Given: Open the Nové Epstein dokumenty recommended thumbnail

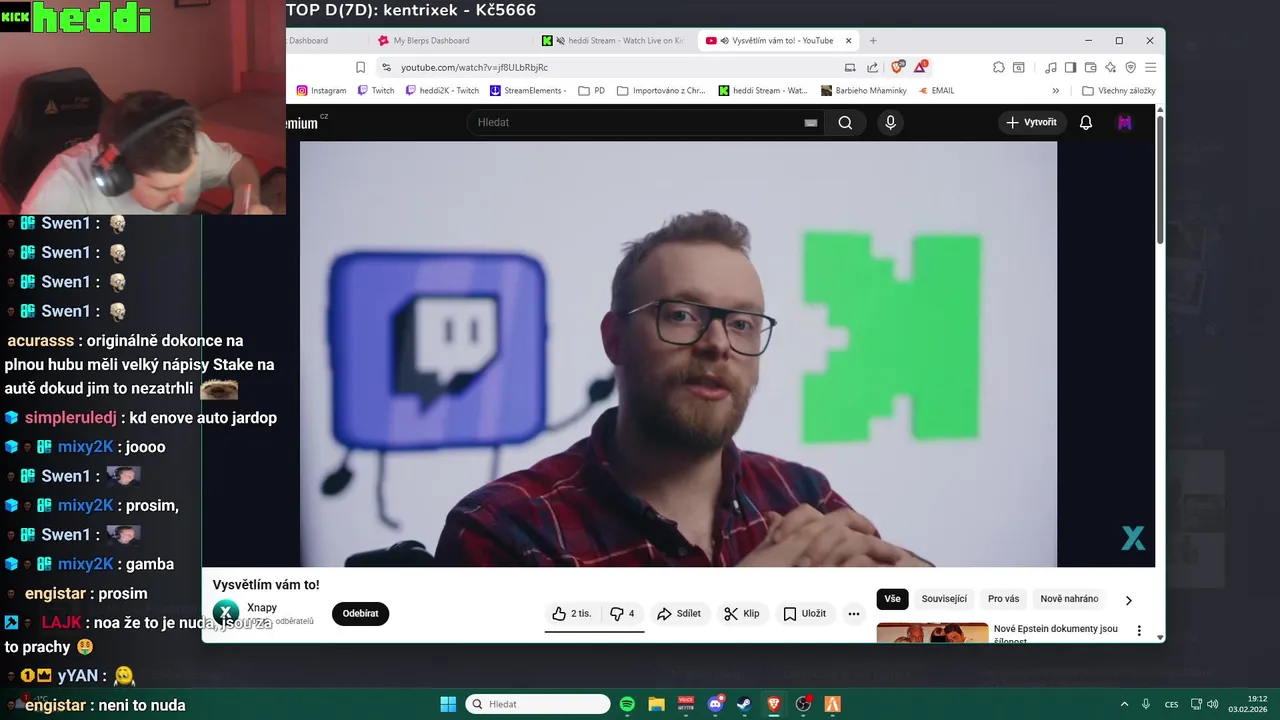Looking at the screenshot, I should tap(932, 633).
